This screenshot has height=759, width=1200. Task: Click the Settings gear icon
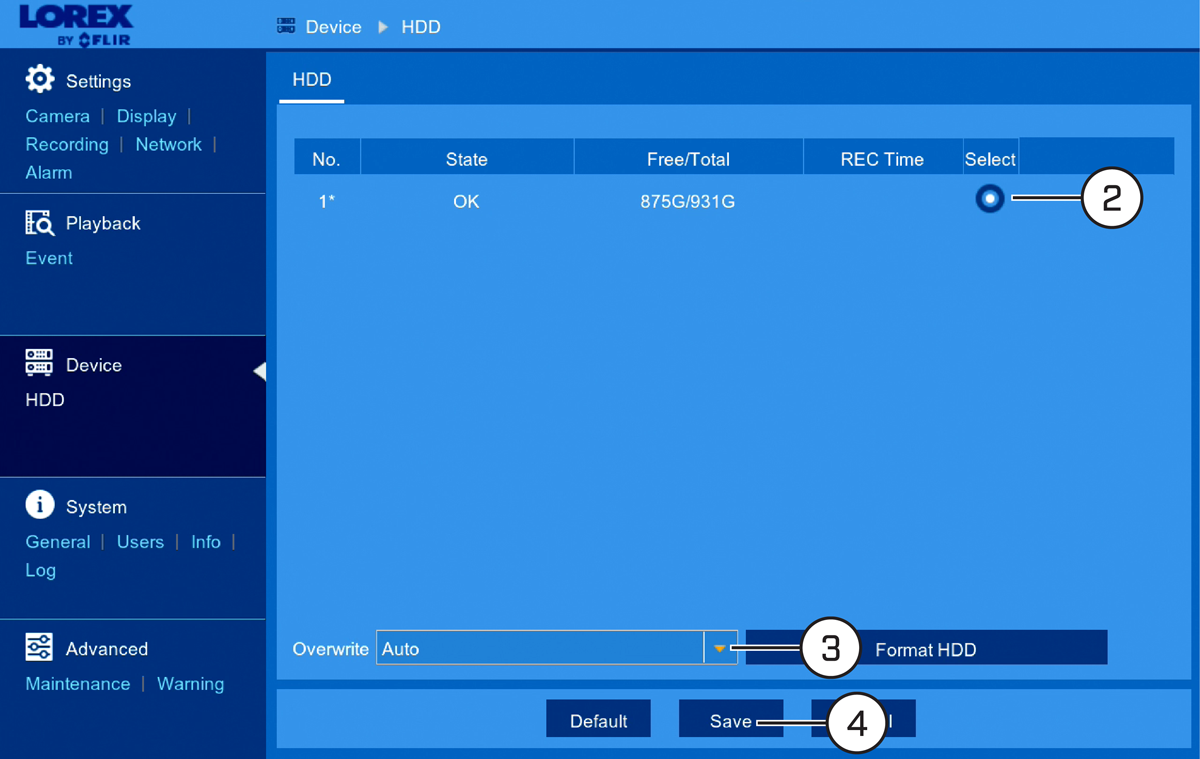40,79
